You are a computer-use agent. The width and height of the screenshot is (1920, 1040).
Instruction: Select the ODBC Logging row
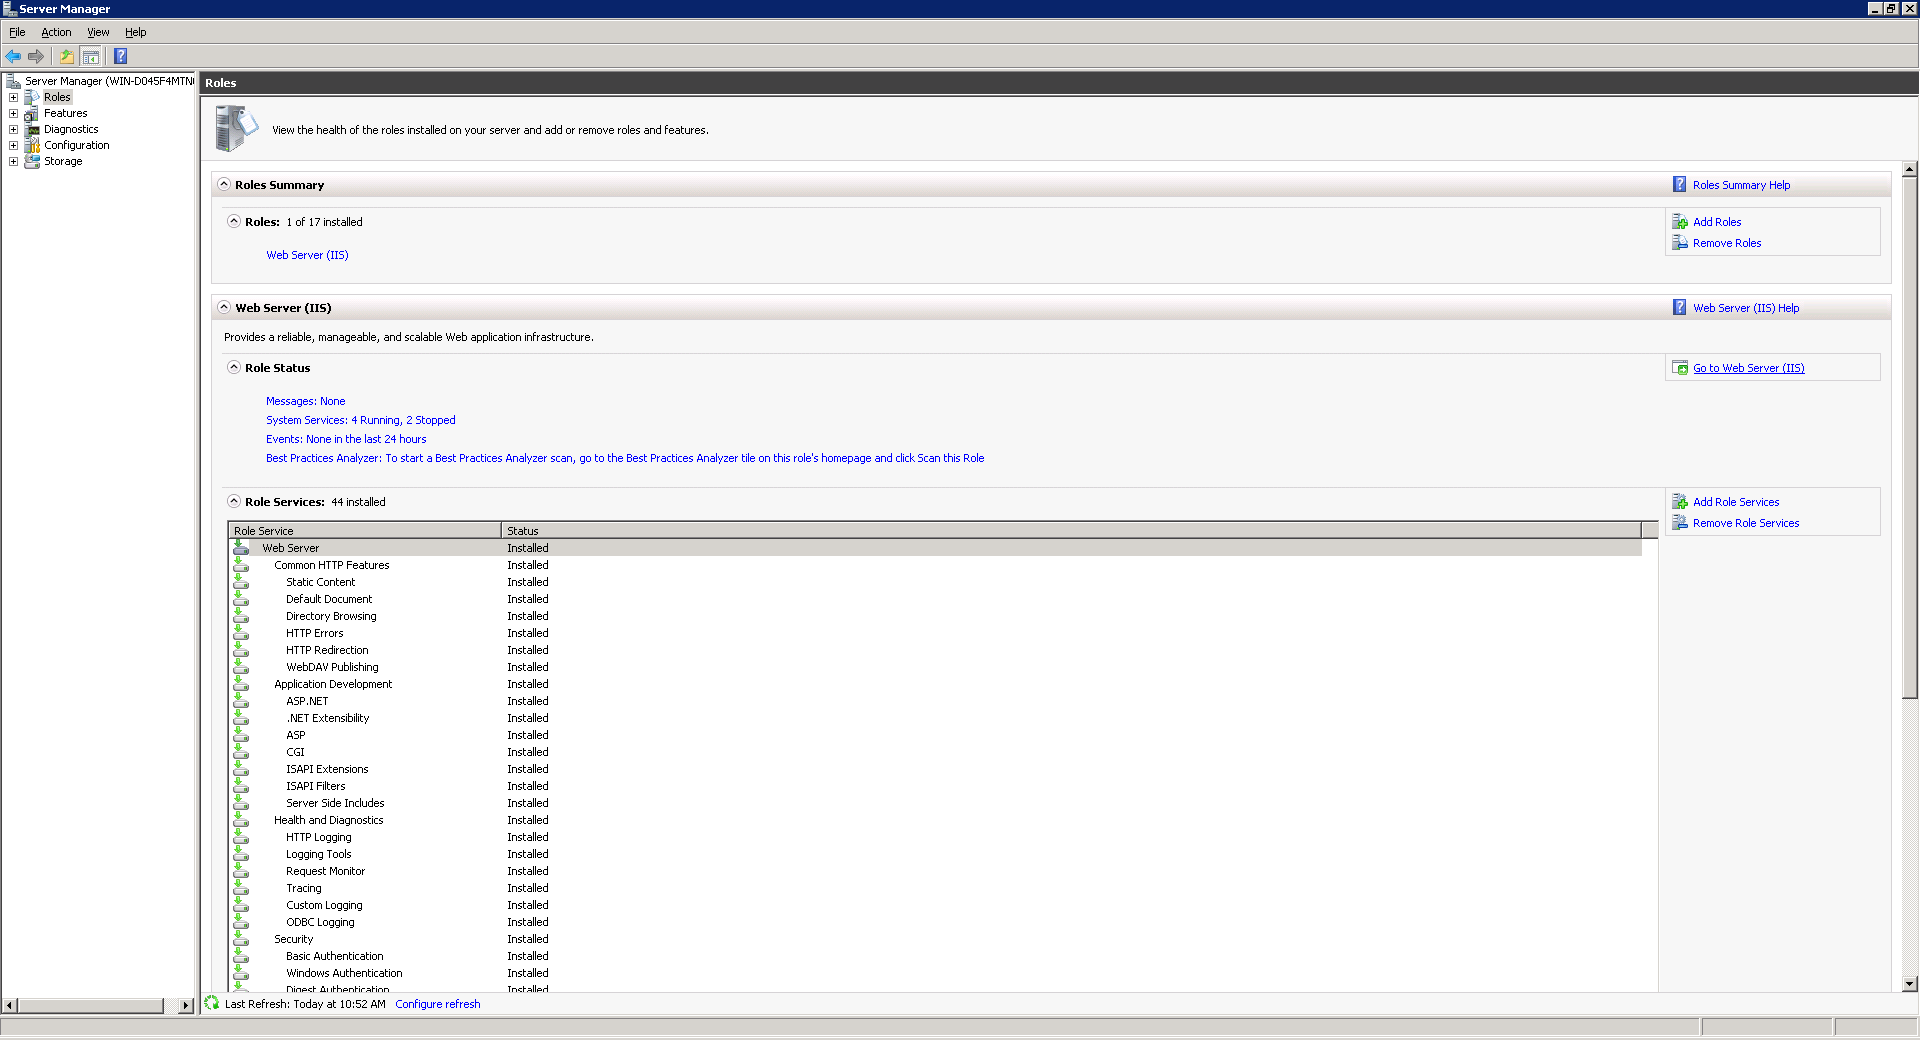click(x=937, y=922)
